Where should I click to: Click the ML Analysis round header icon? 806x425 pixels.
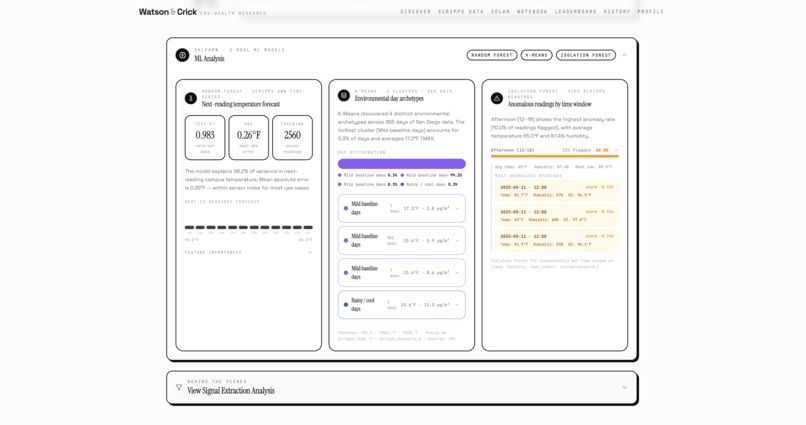pyautogui.click(x=182, y=55)
